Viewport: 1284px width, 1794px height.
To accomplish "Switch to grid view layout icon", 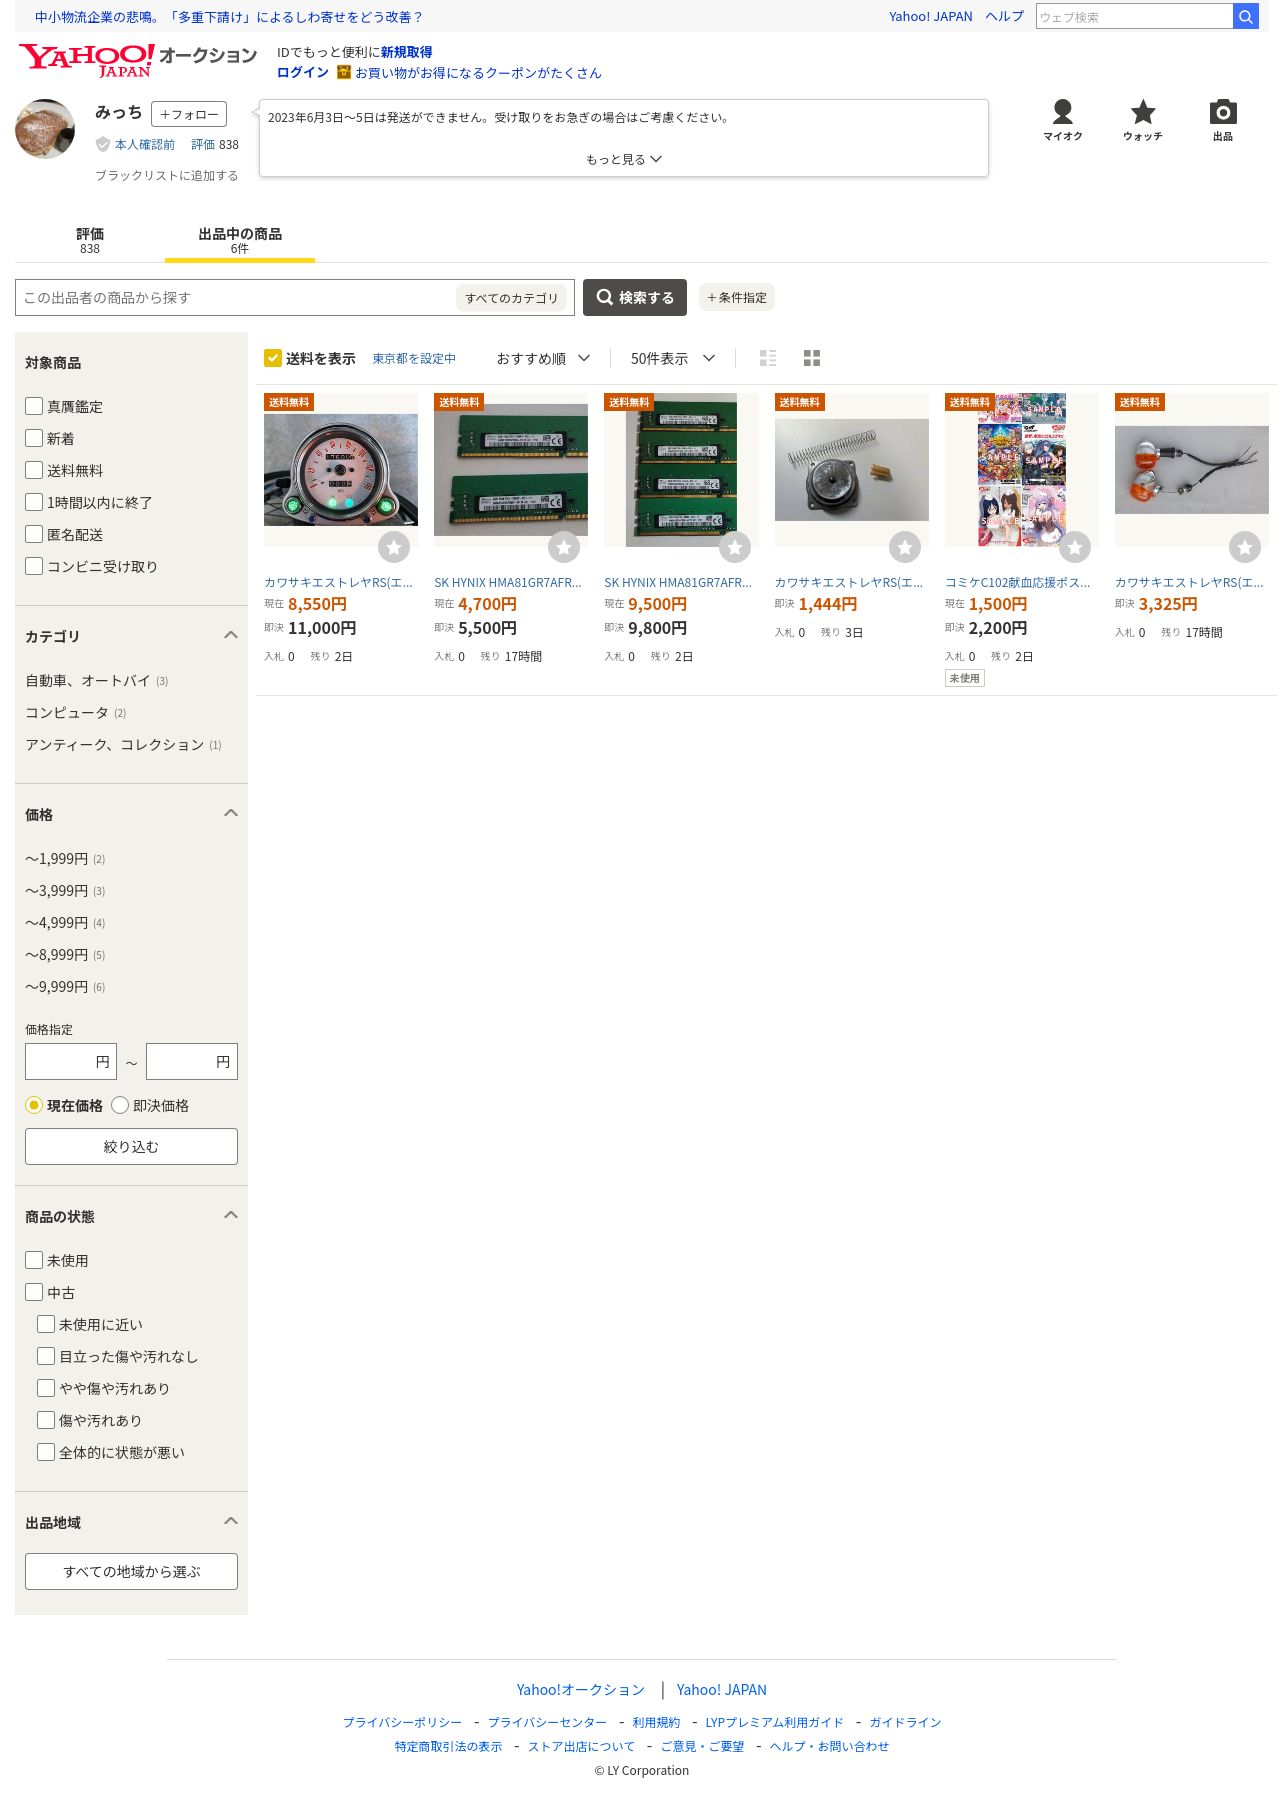I will tap(812, 358).
